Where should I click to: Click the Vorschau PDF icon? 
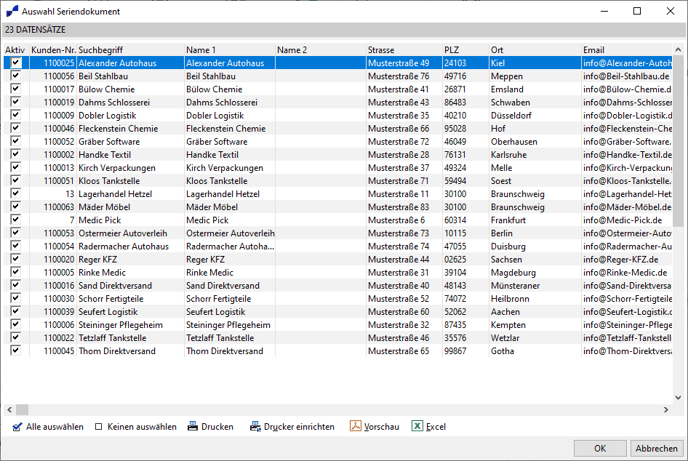[x=355, y=426]
